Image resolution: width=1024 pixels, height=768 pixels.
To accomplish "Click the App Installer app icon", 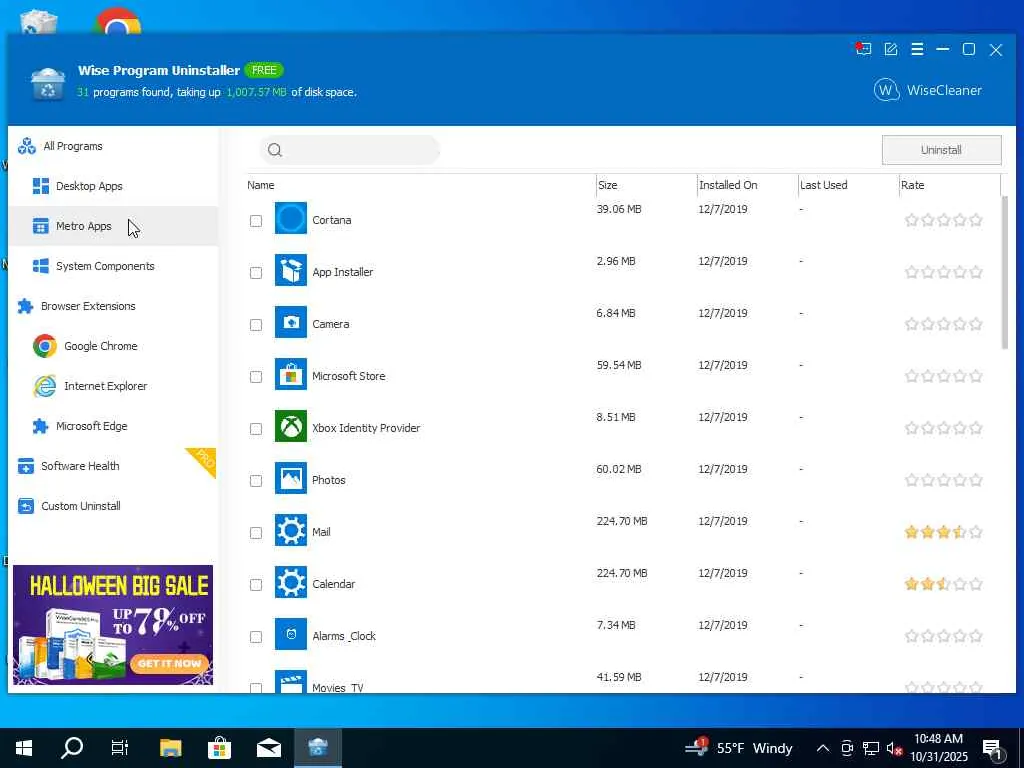I will tap(291, 270).
